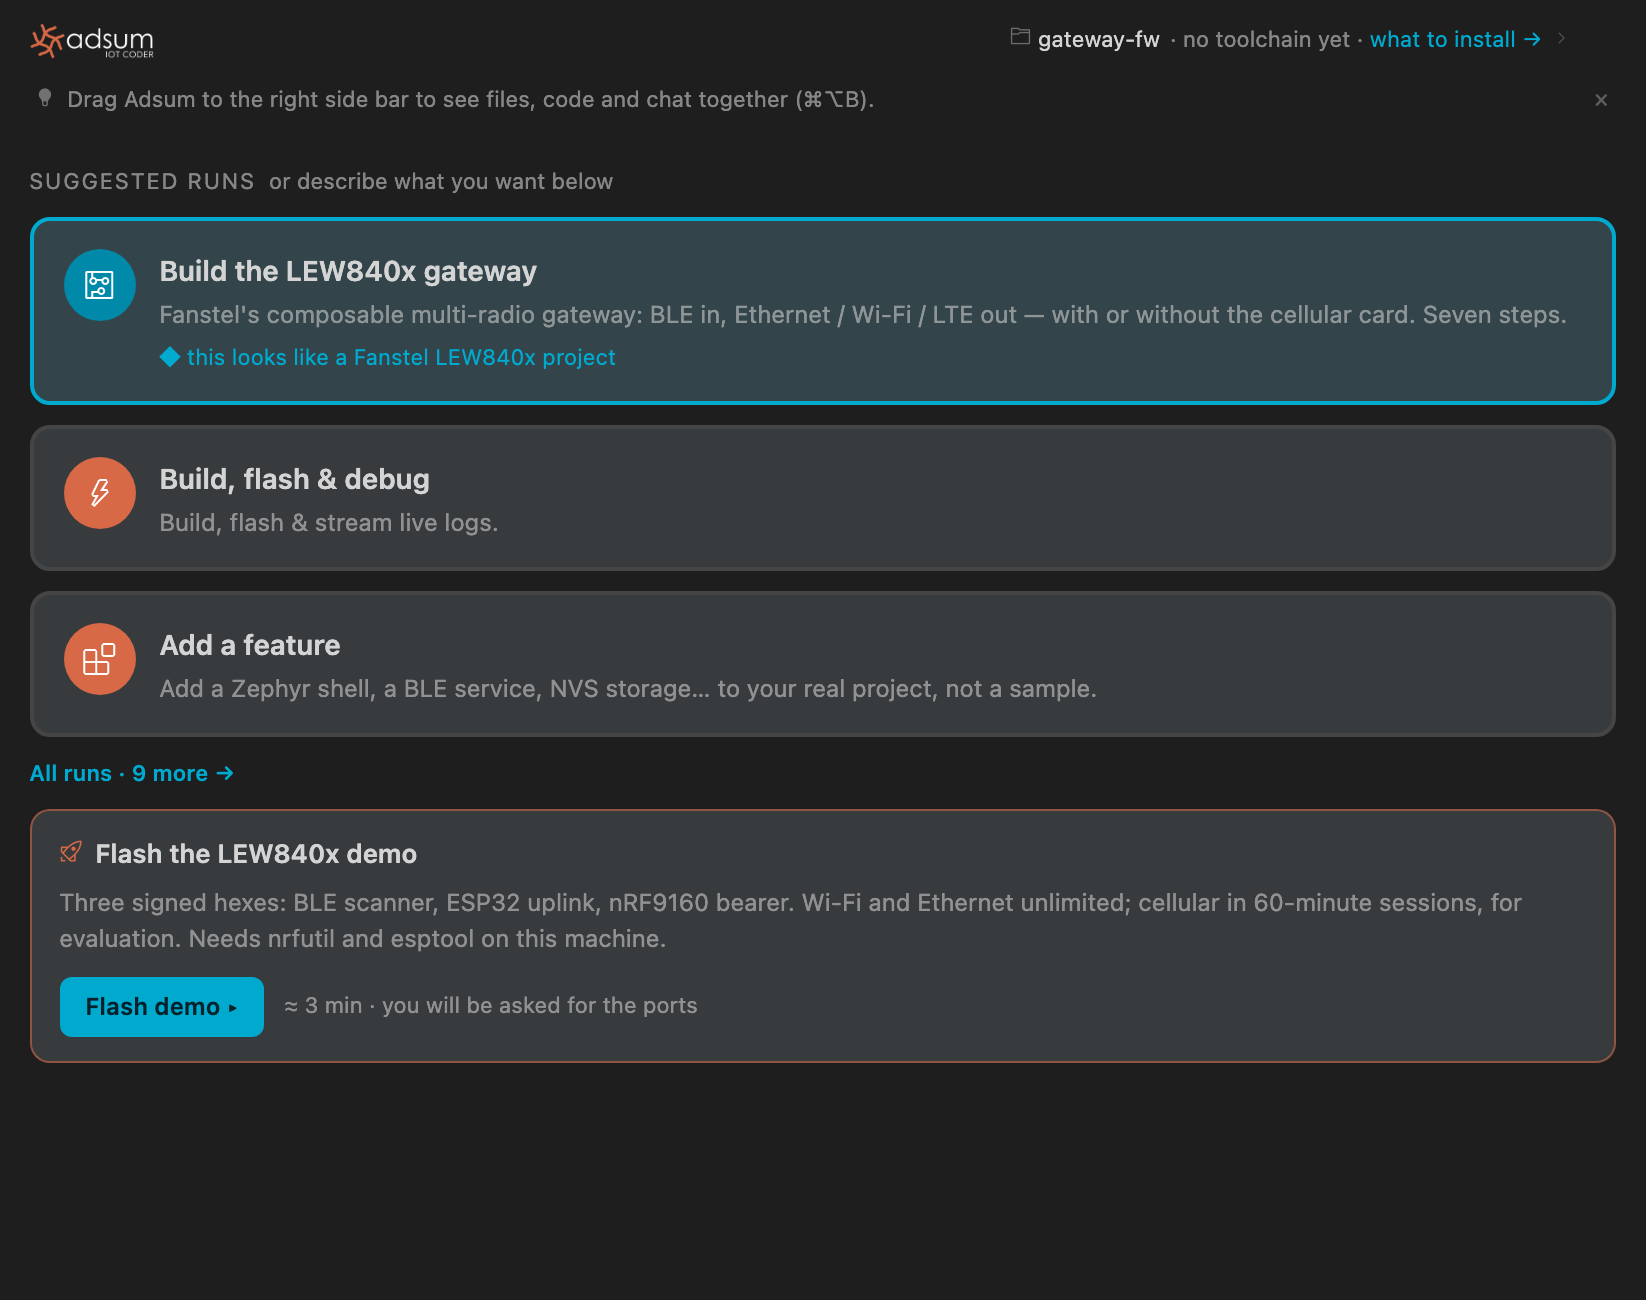1646x1300 pixels.
Task: Click the Adsum IoT Coder logo
Action: (92, 41)
